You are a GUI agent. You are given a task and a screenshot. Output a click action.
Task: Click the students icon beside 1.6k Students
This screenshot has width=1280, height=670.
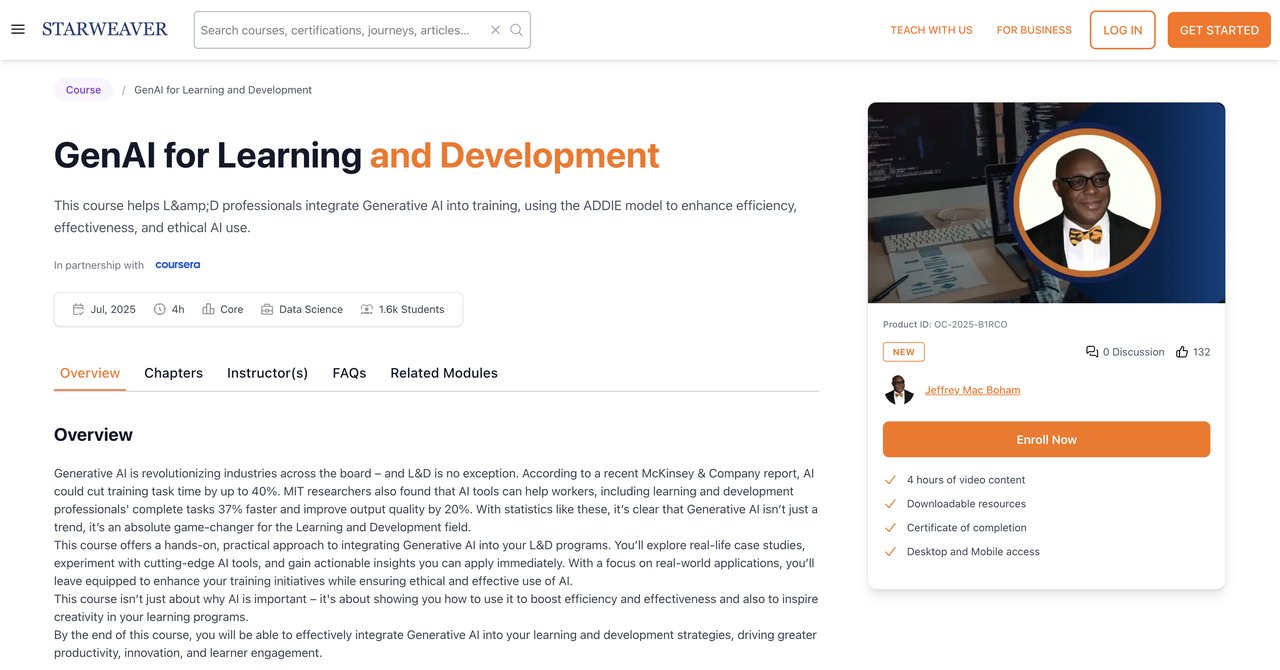click(367, 310)
